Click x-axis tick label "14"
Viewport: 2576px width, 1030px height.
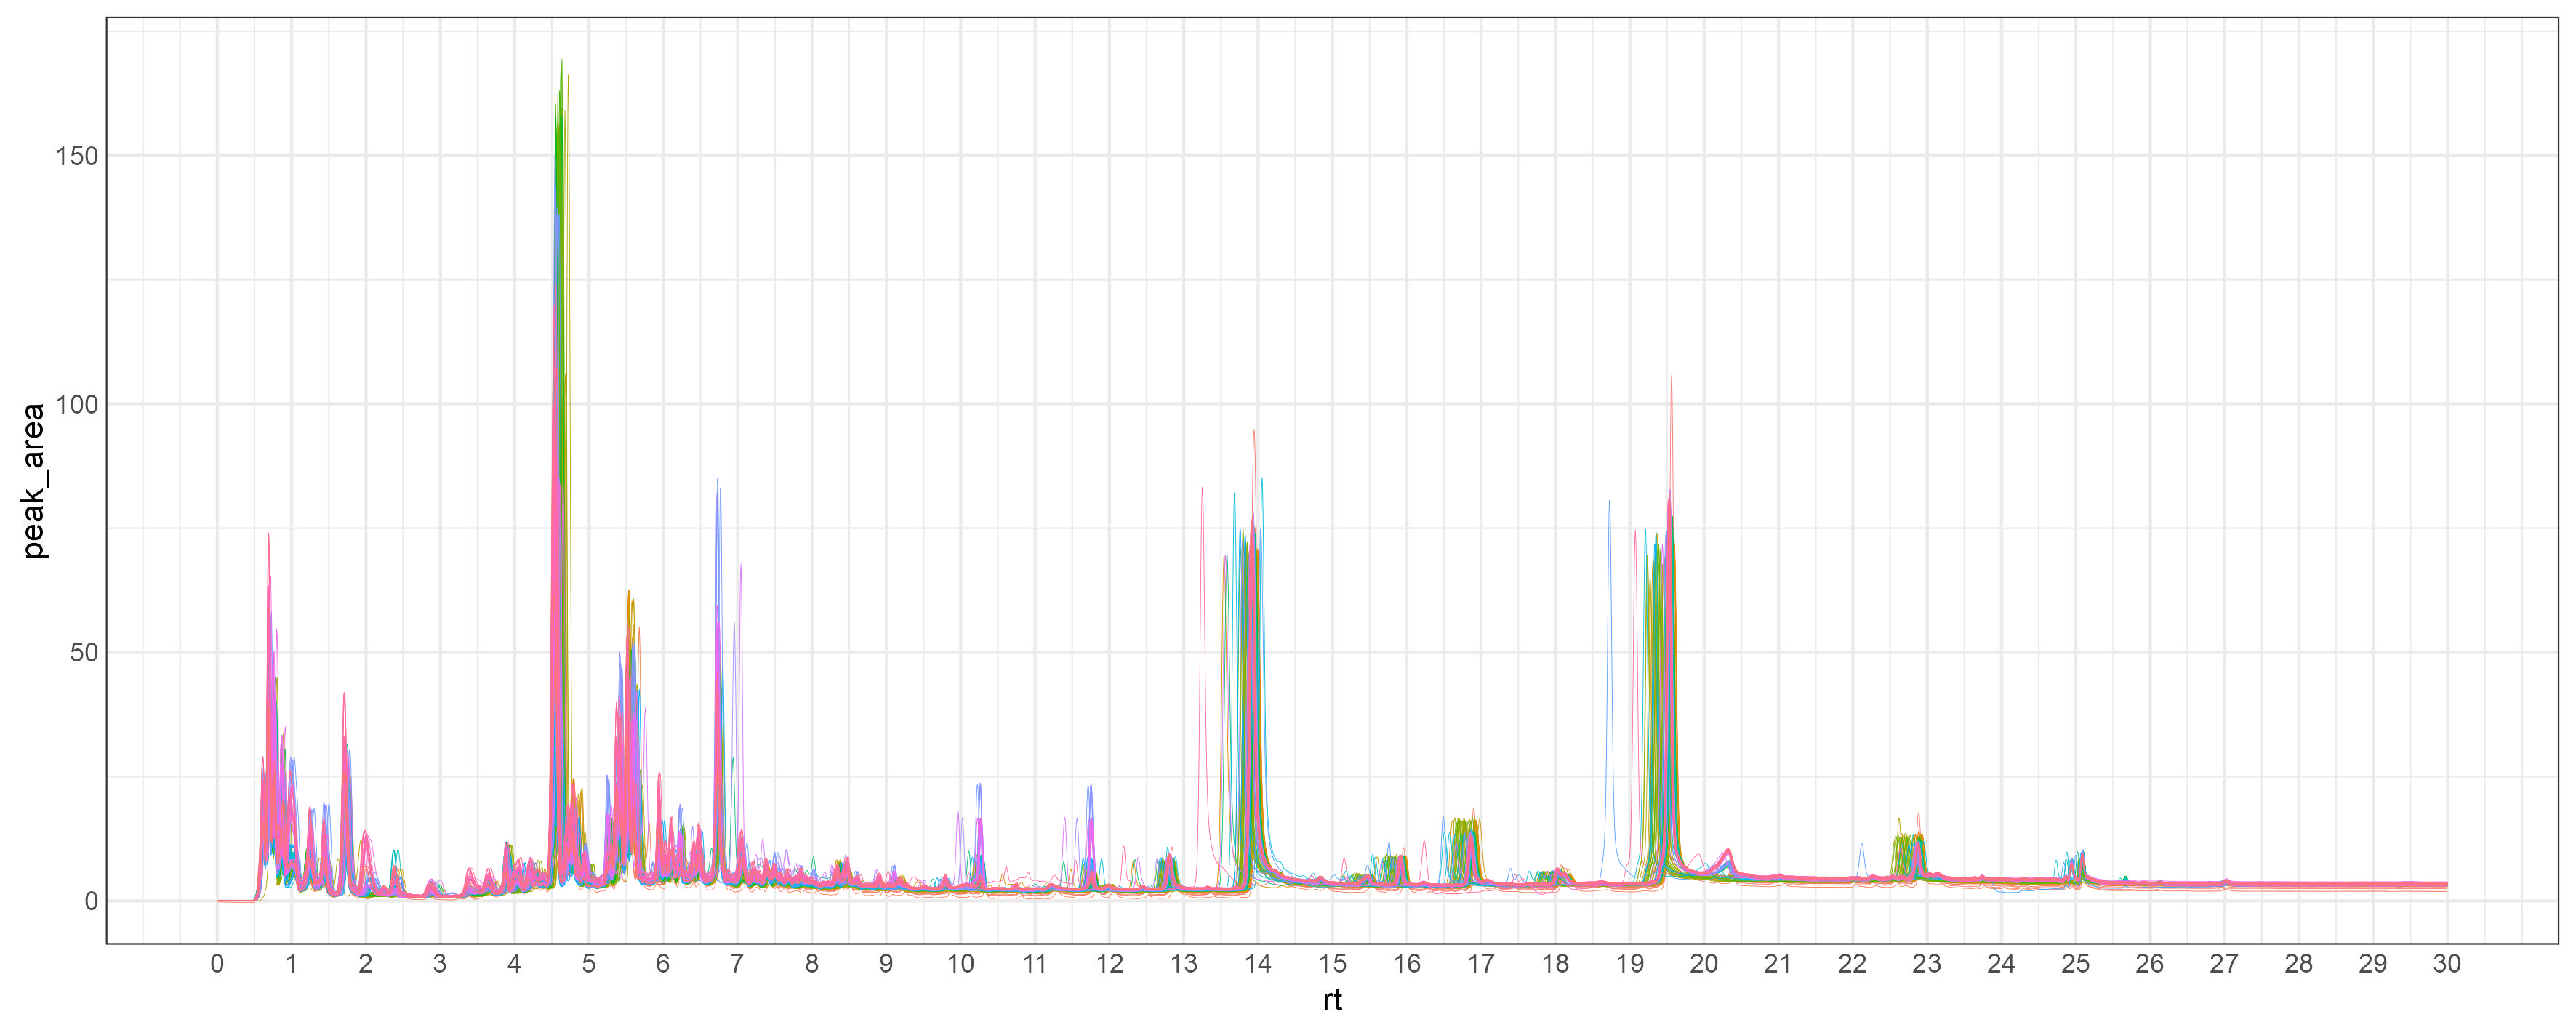point(1258,964)
